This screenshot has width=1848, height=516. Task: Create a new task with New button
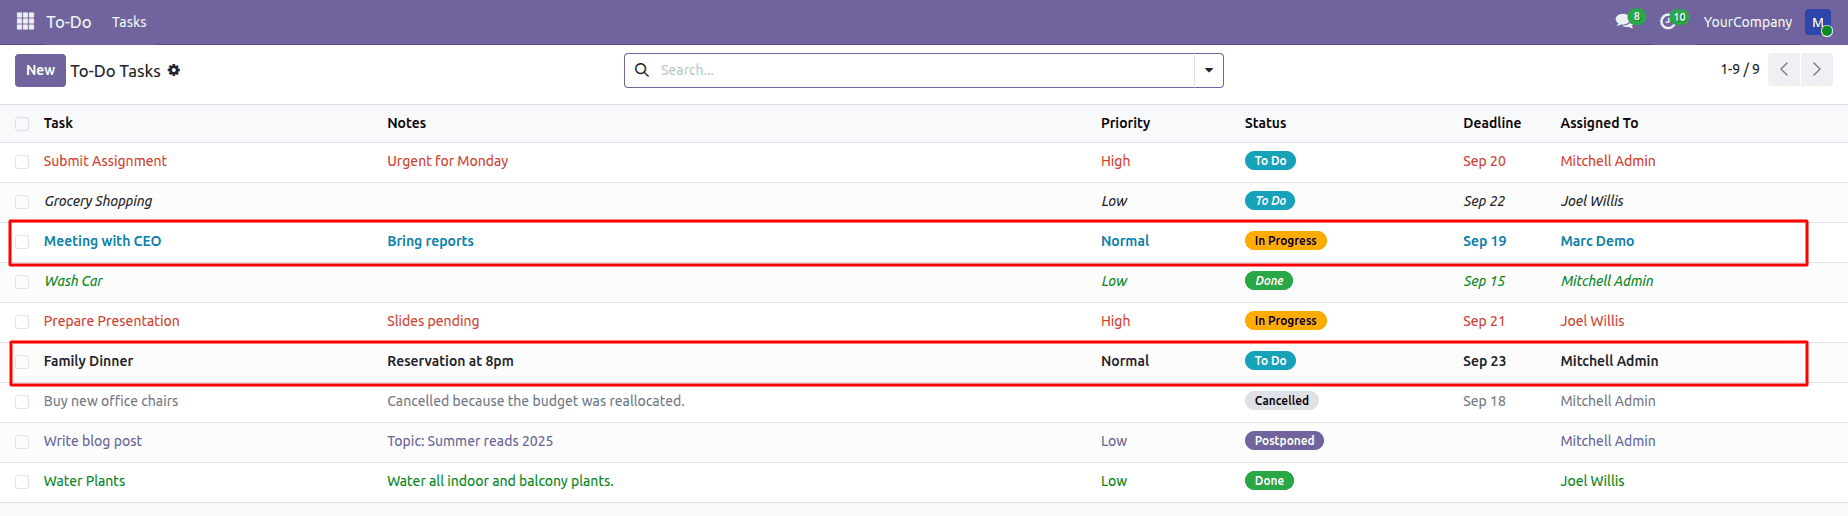tap(40, 70)
